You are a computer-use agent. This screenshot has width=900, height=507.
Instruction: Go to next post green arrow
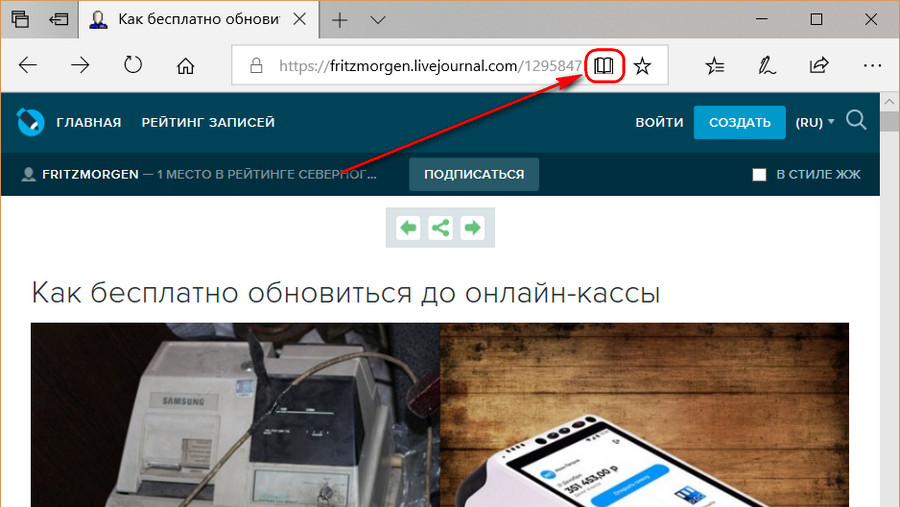(x=472, y=228)
